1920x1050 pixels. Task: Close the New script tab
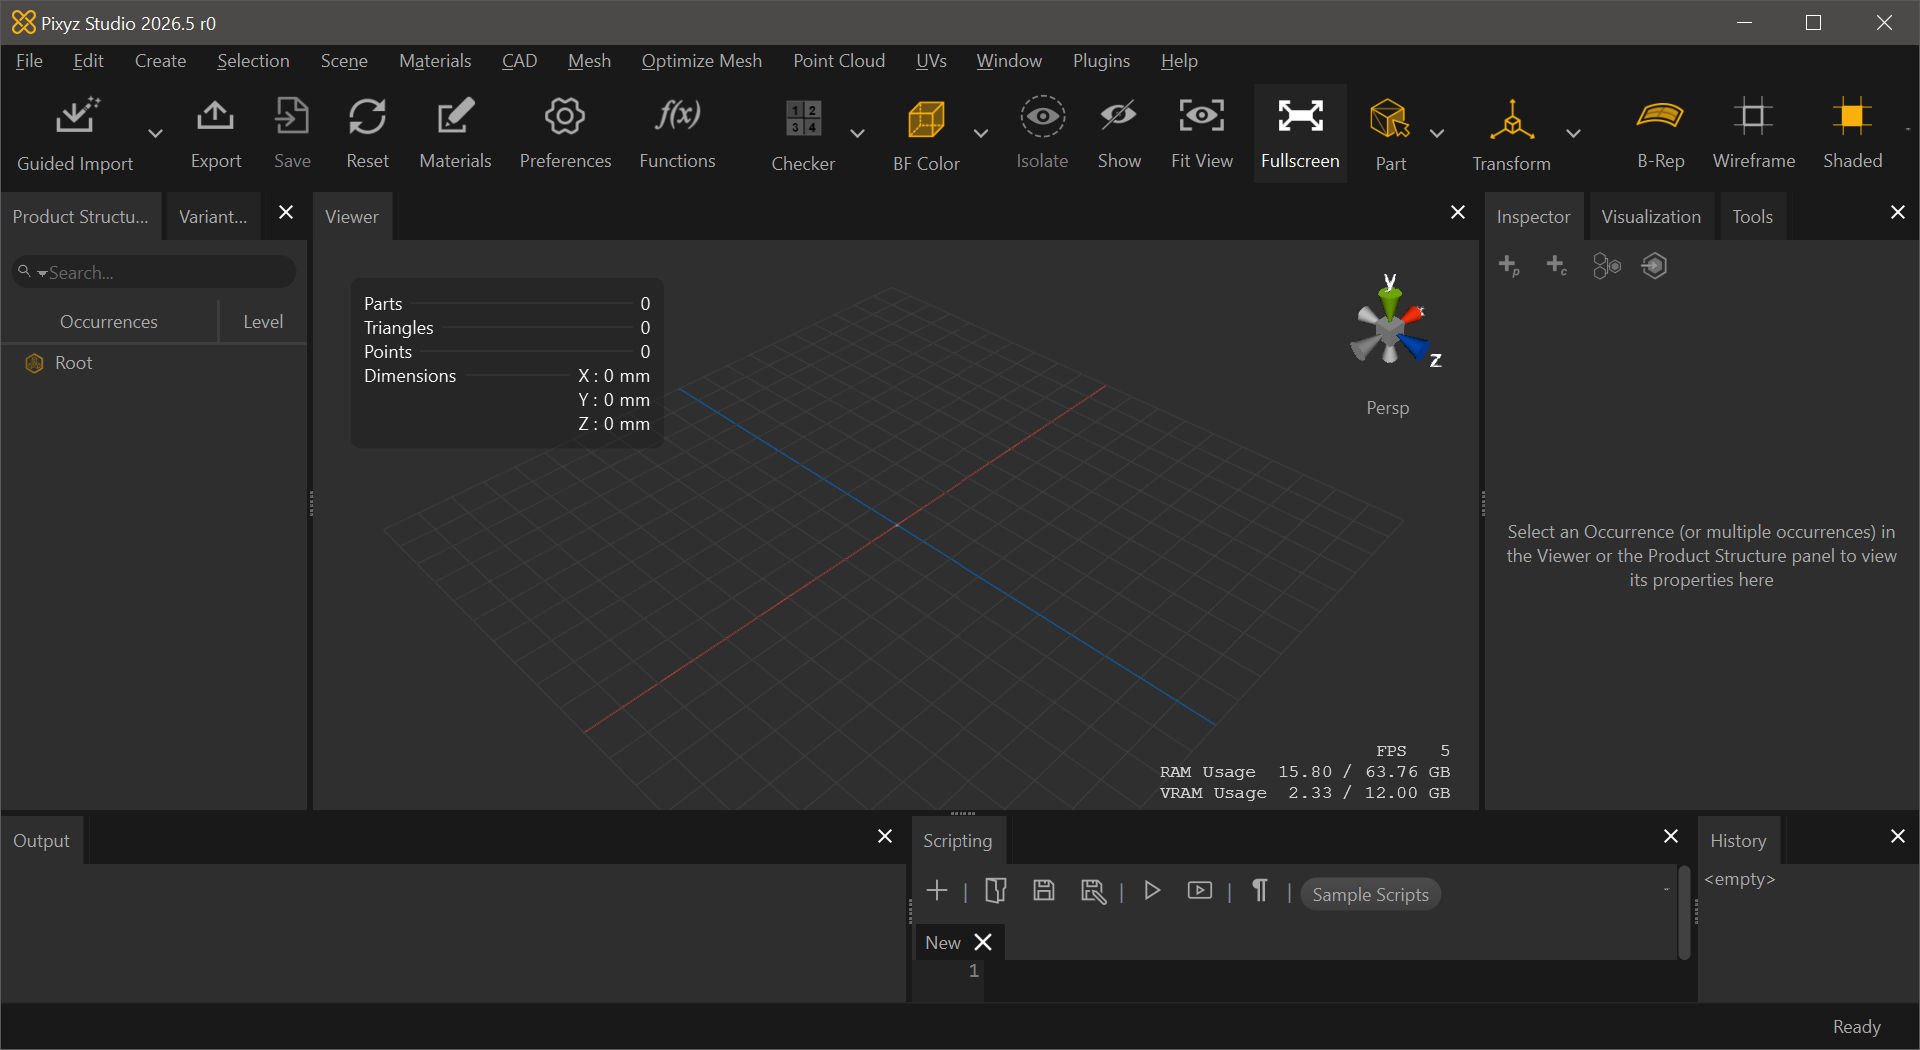983,942
